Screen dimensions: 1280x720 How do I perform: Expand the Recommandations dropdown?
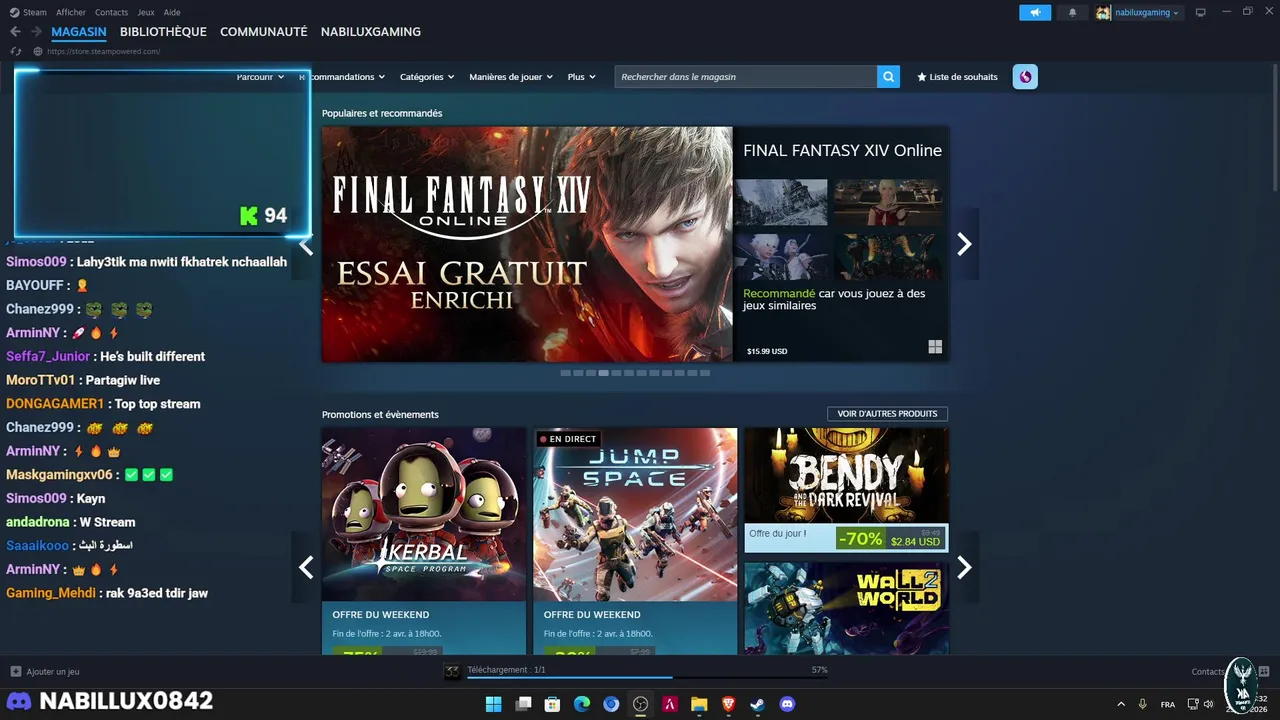click(343, 77)
